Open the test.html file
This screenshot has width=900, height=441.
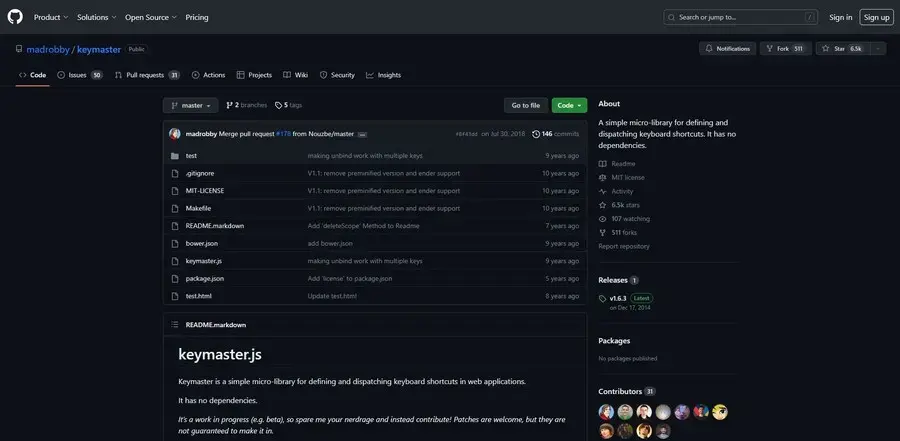click(x=199, y=296)
